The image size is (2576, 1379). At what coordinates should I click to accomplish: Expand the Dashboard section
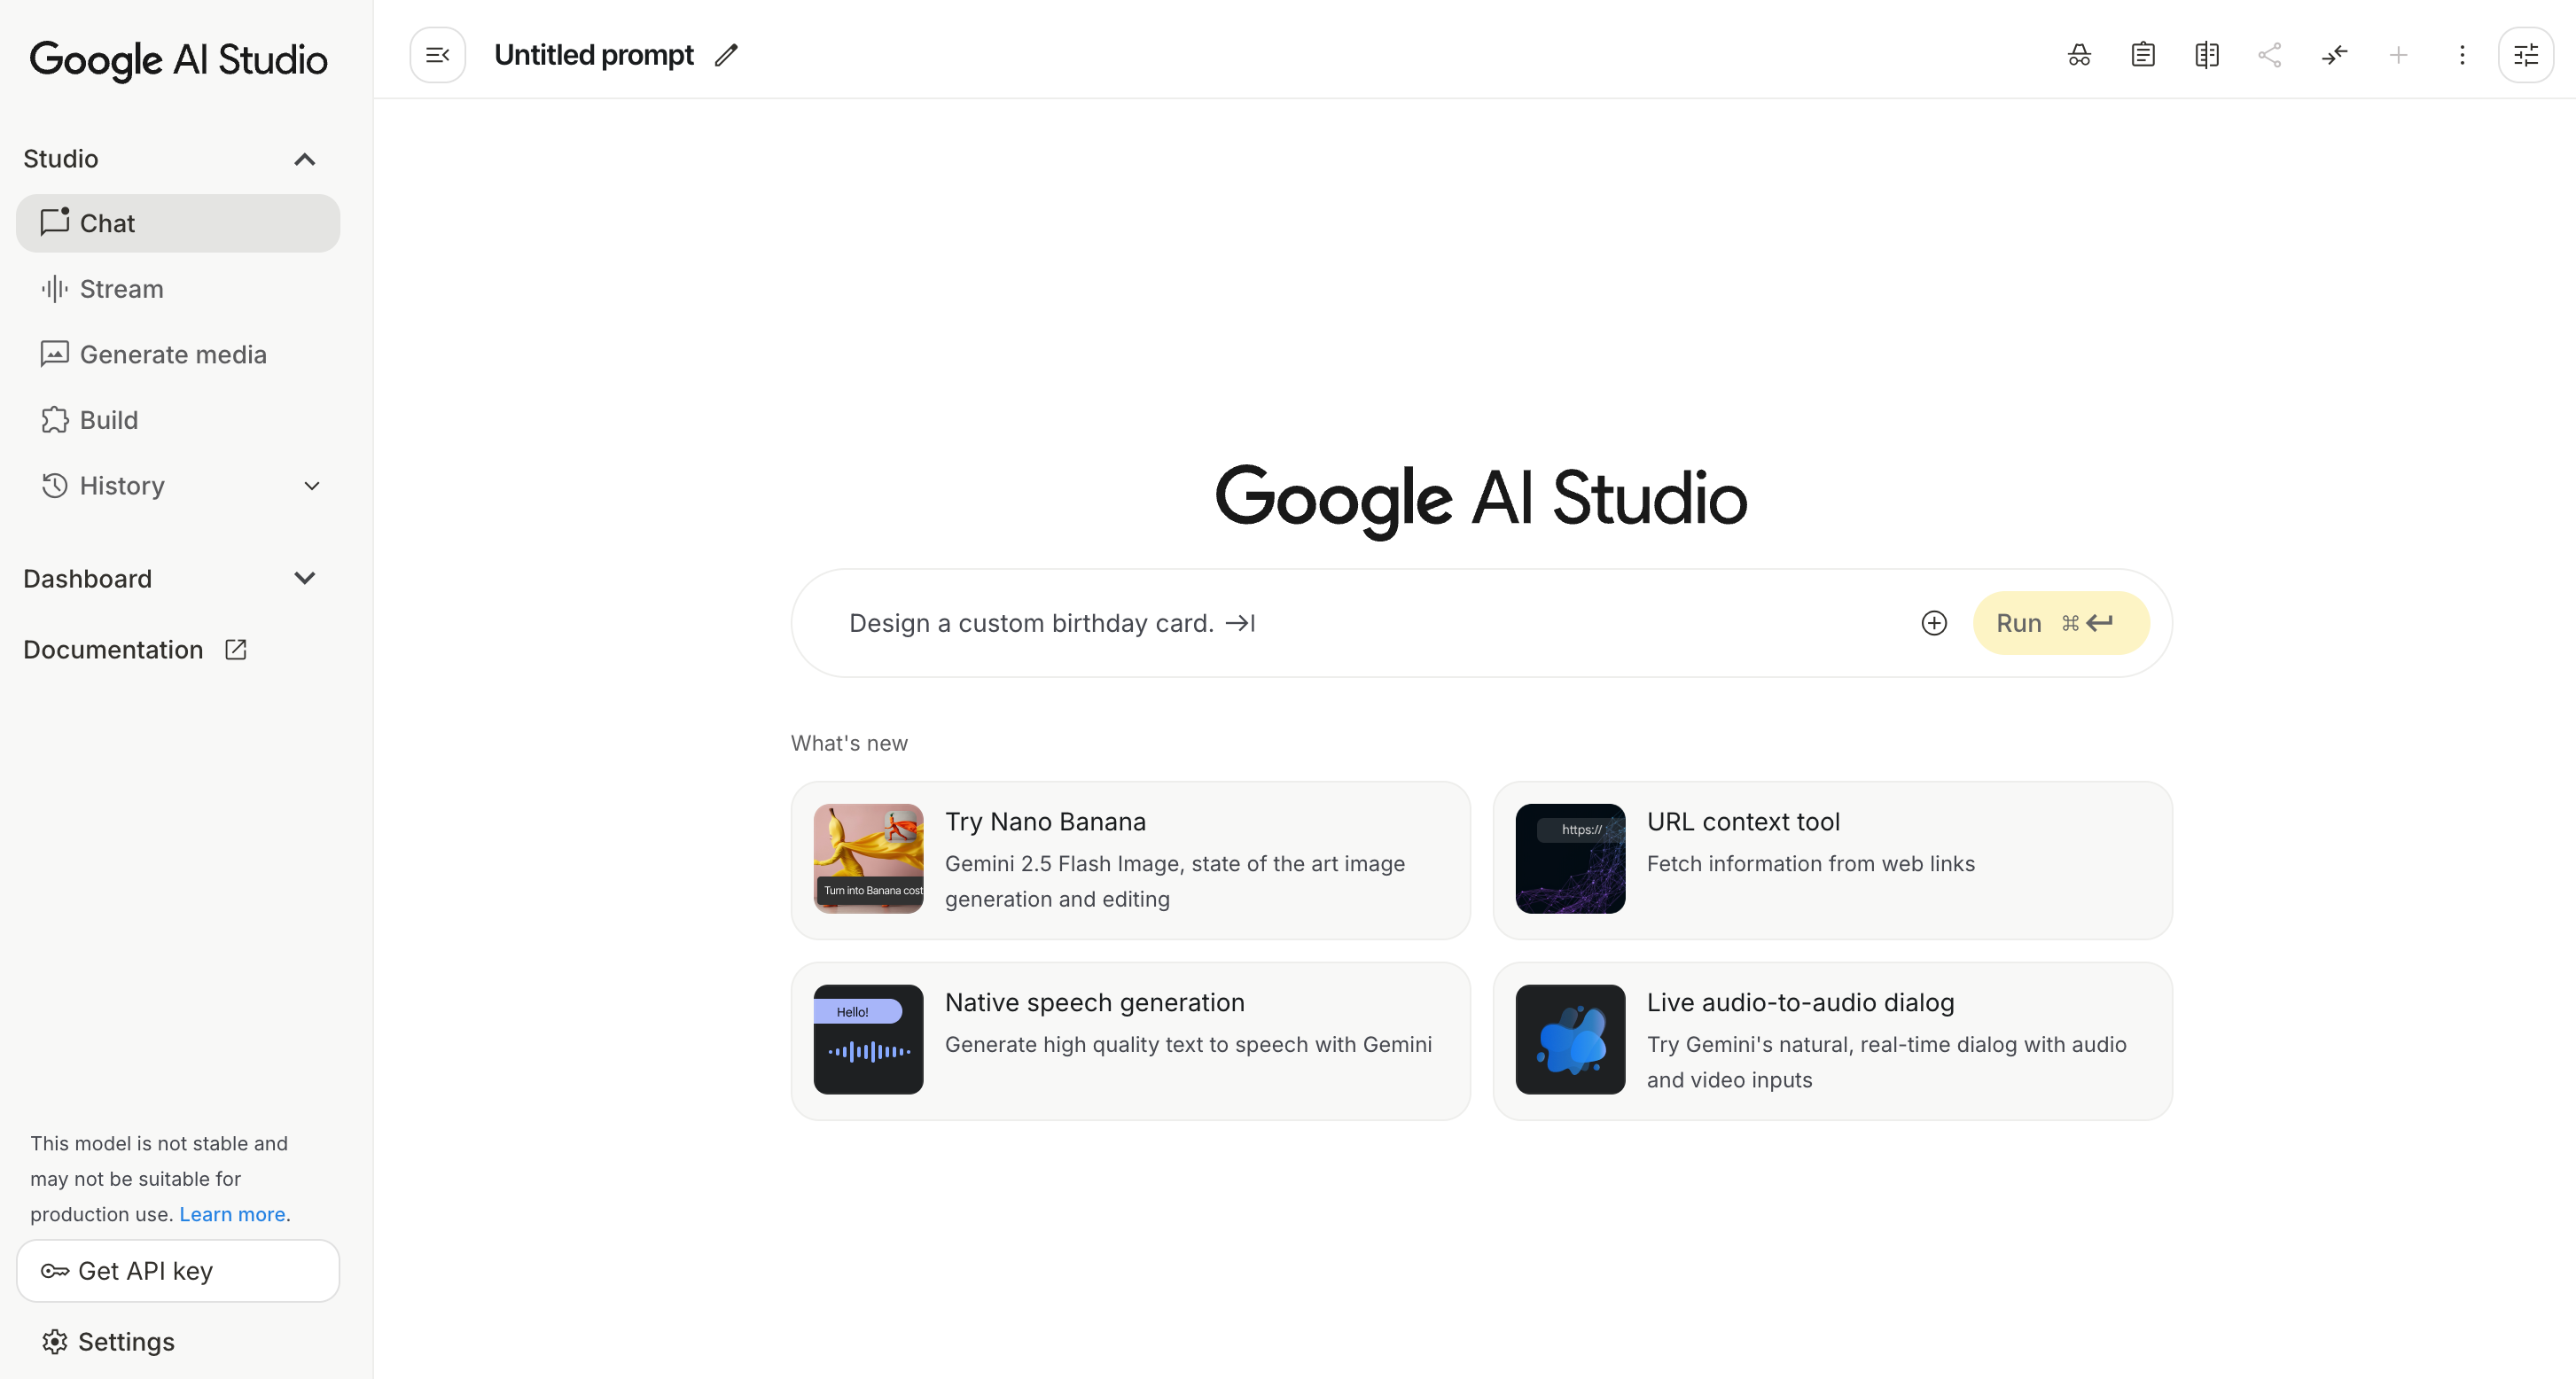coord(304,579)
